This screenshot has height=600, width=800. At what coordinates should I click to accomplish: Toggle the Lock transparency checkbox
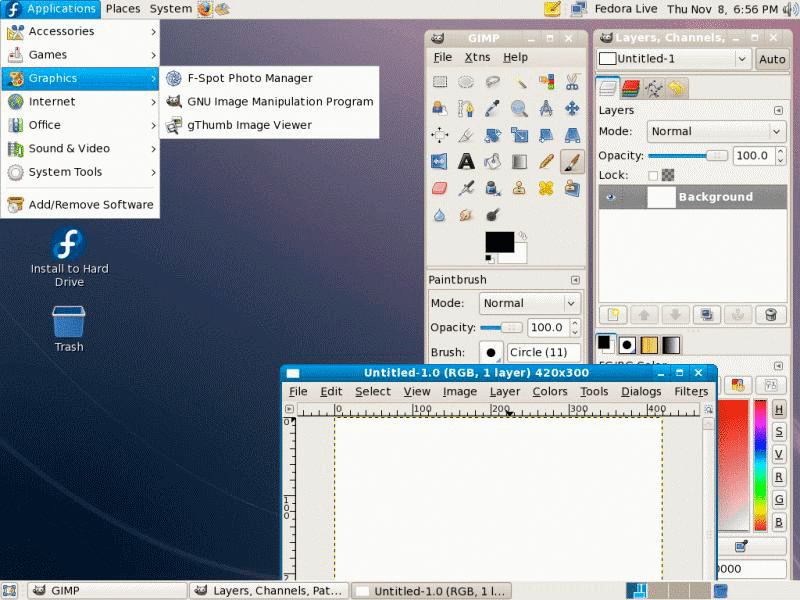(653, 176)
